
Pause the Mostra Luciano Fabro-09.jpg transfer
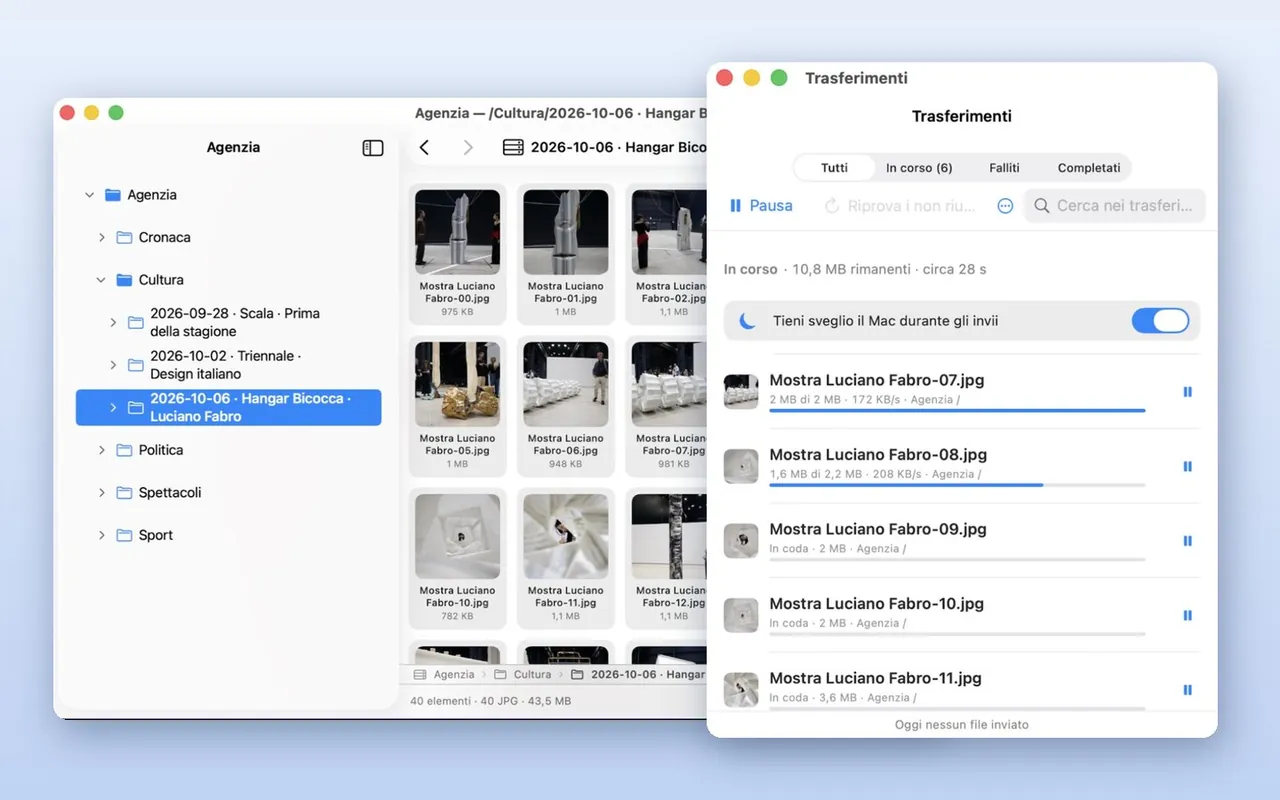pos(1188,541)
